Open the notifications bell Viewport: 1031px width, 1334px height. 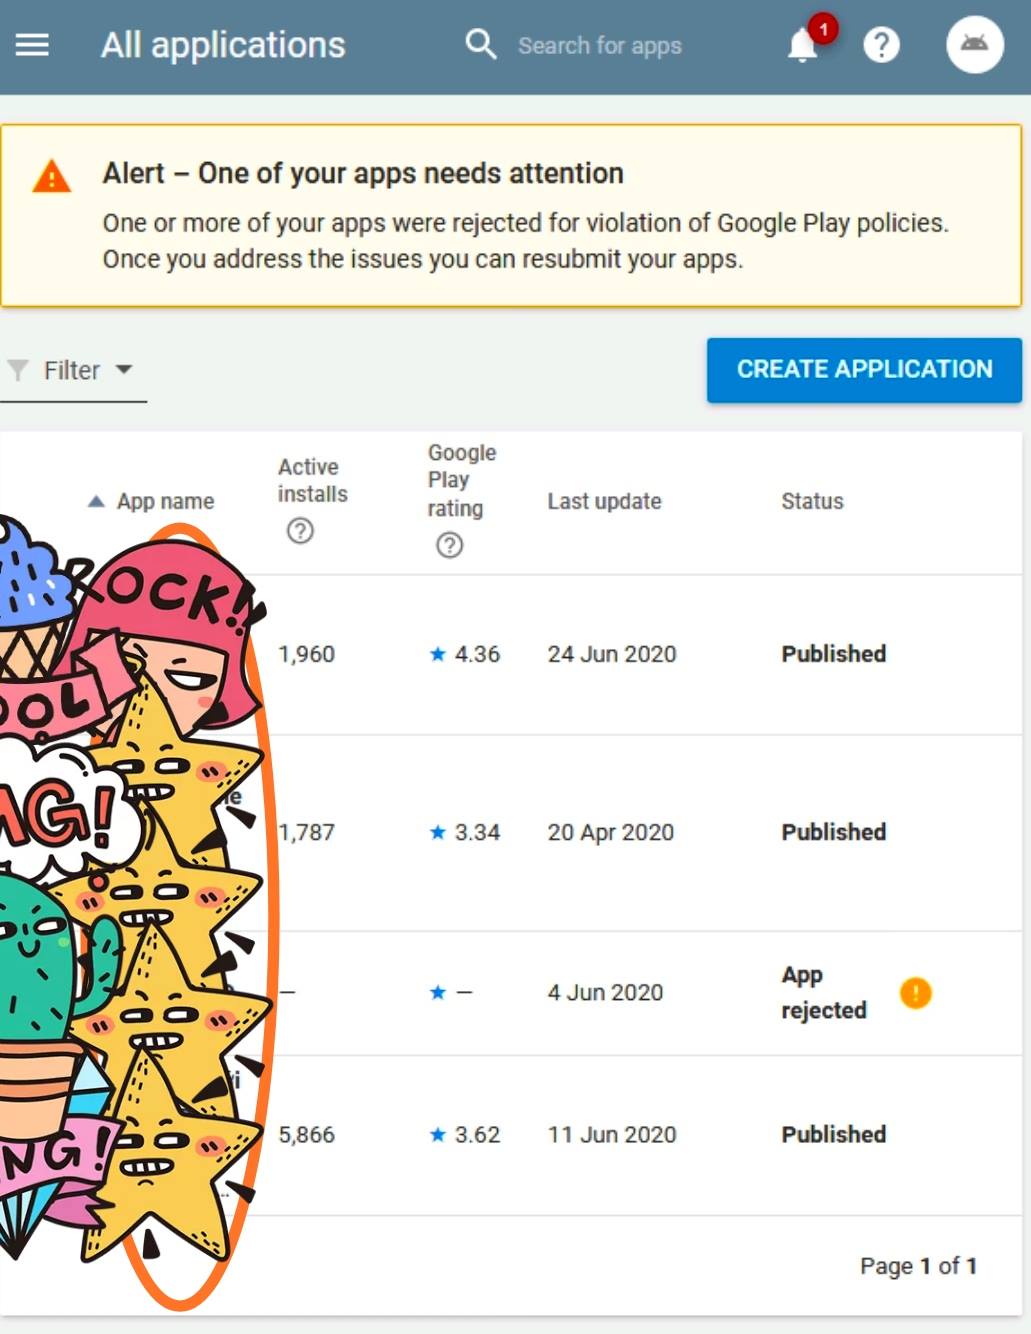pyautogui.click(x=803, y=45)
